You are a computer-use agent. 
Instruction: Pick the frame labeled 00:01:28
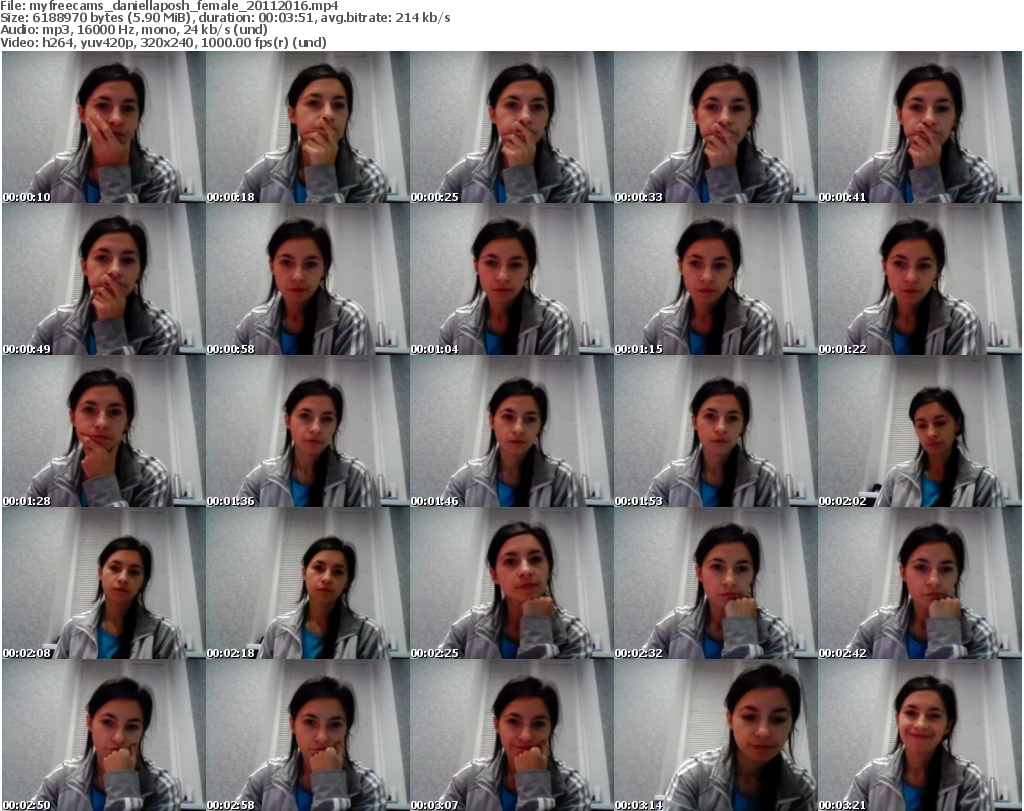click(104, 431)
